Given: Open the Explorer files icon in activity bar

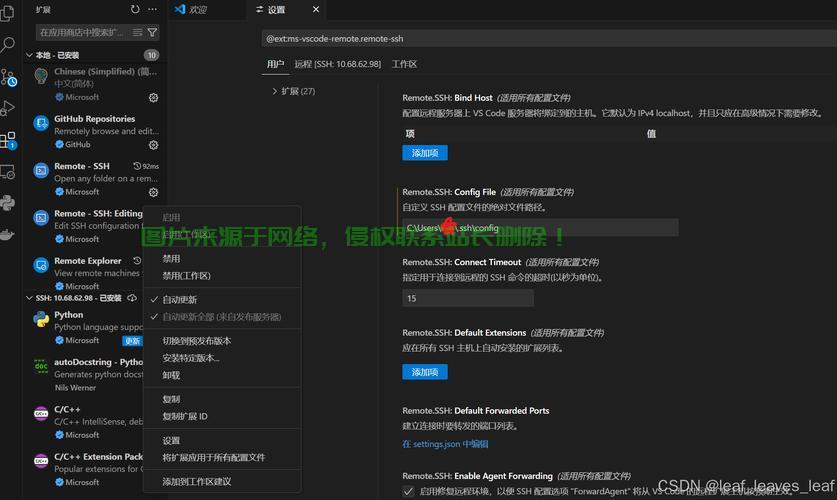Looking at the screenshot, I should pyautogui.click(x=7, y=13).
